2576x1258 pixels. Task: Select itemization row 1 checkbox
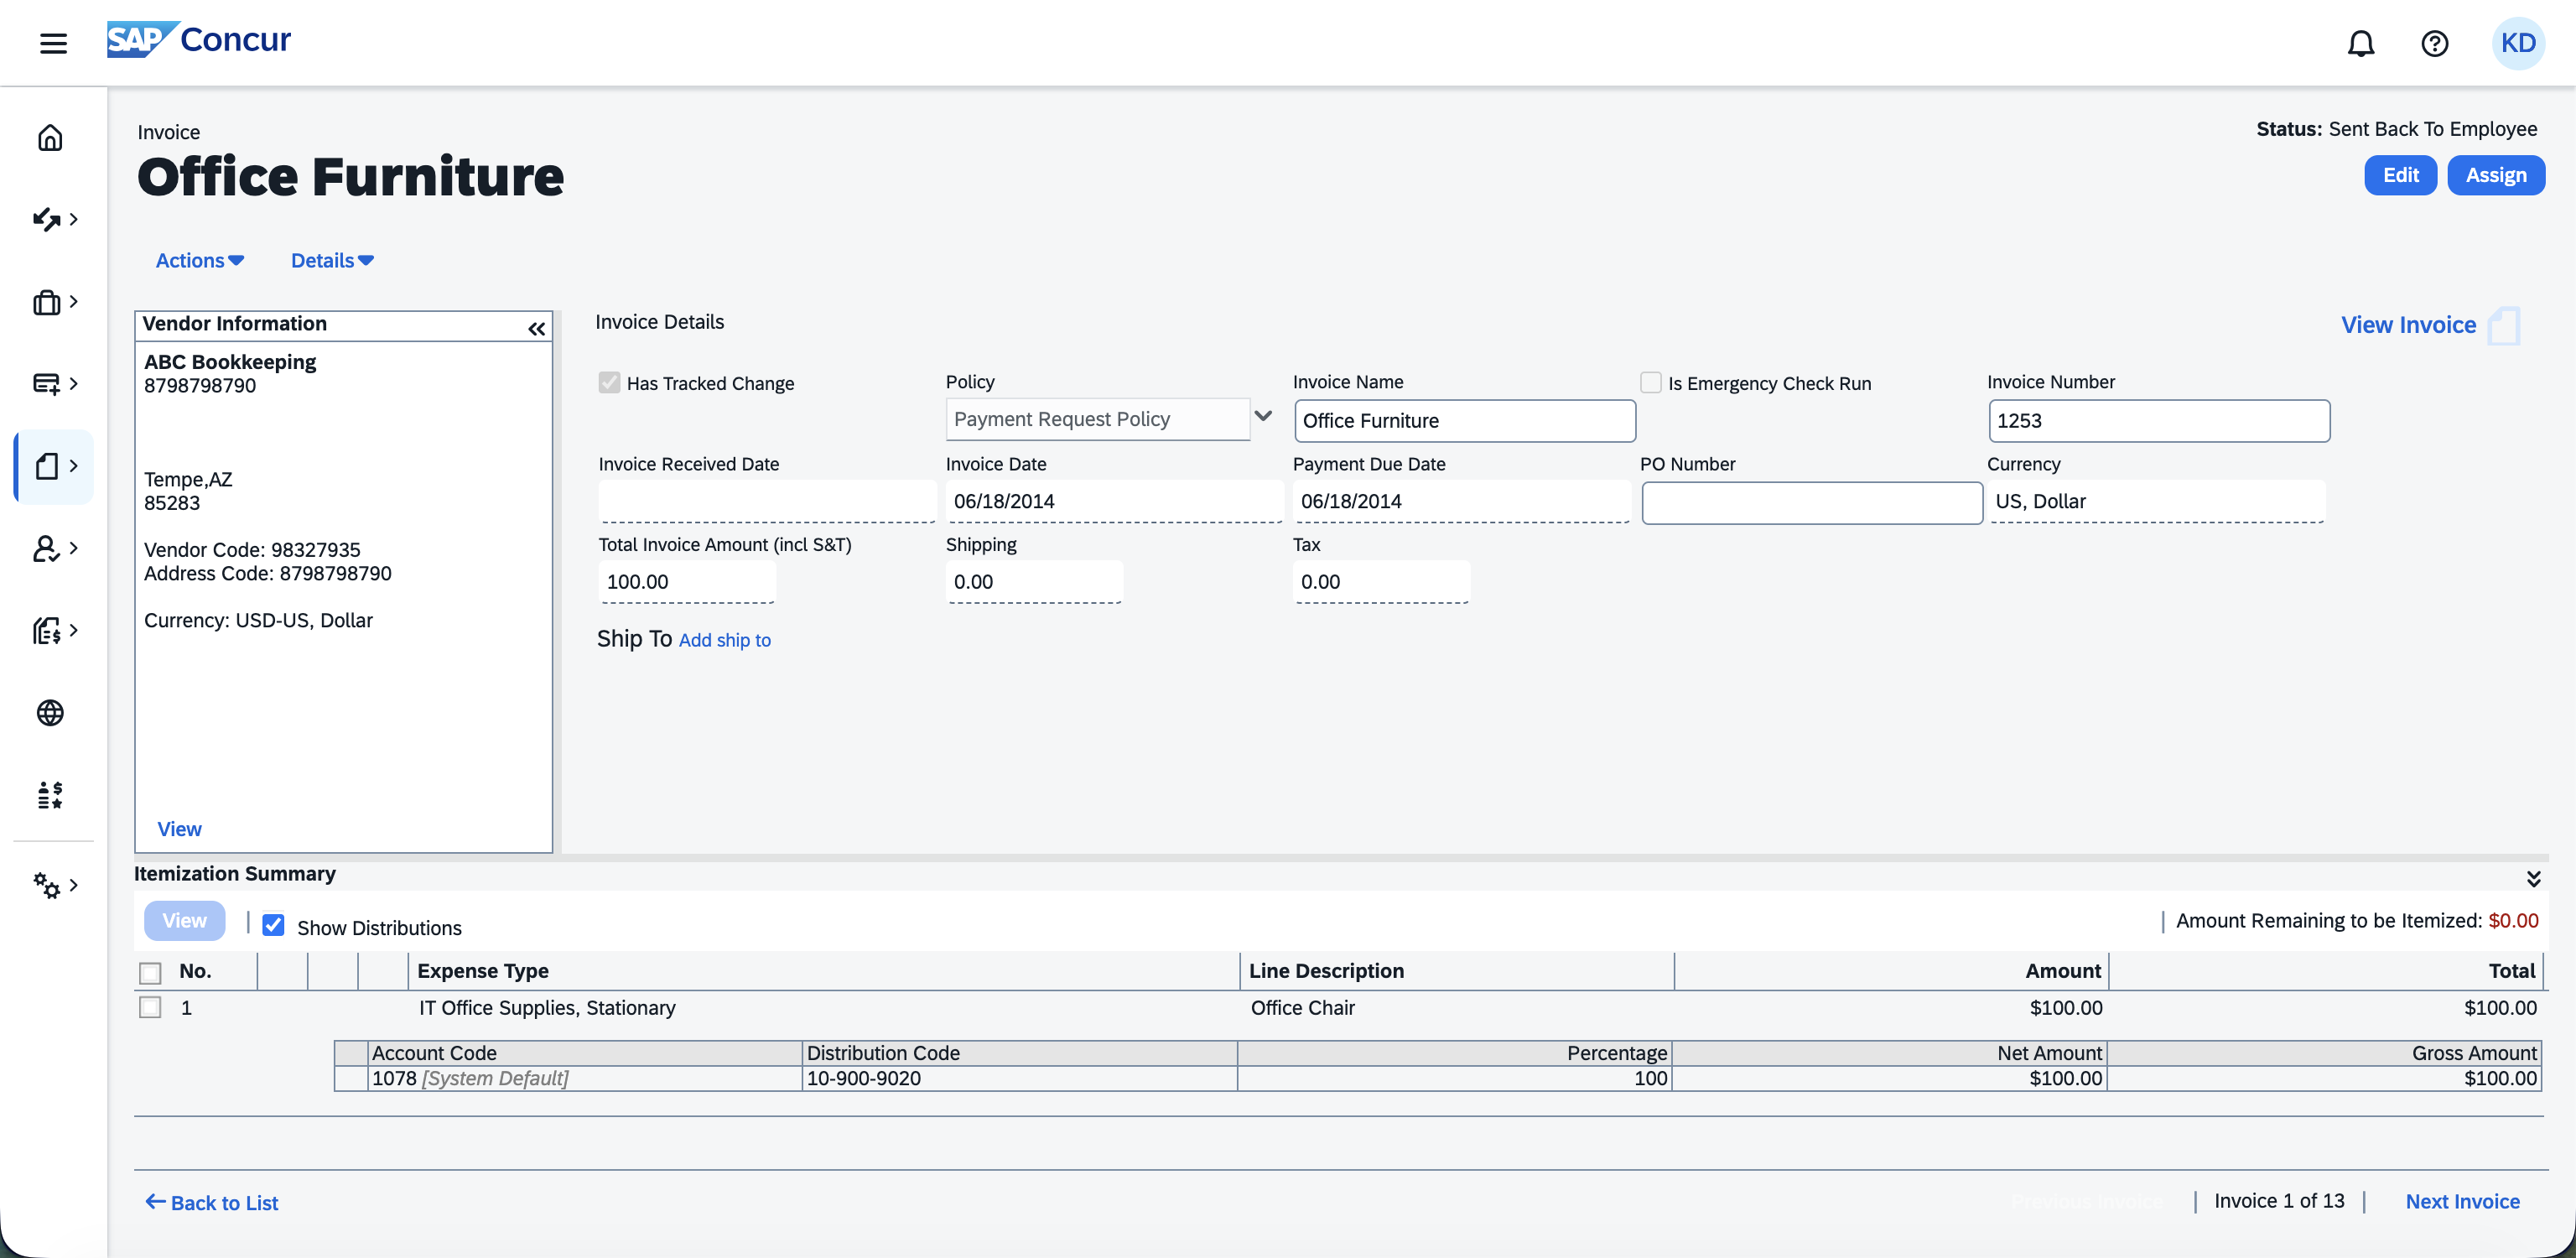(150, 1007)
